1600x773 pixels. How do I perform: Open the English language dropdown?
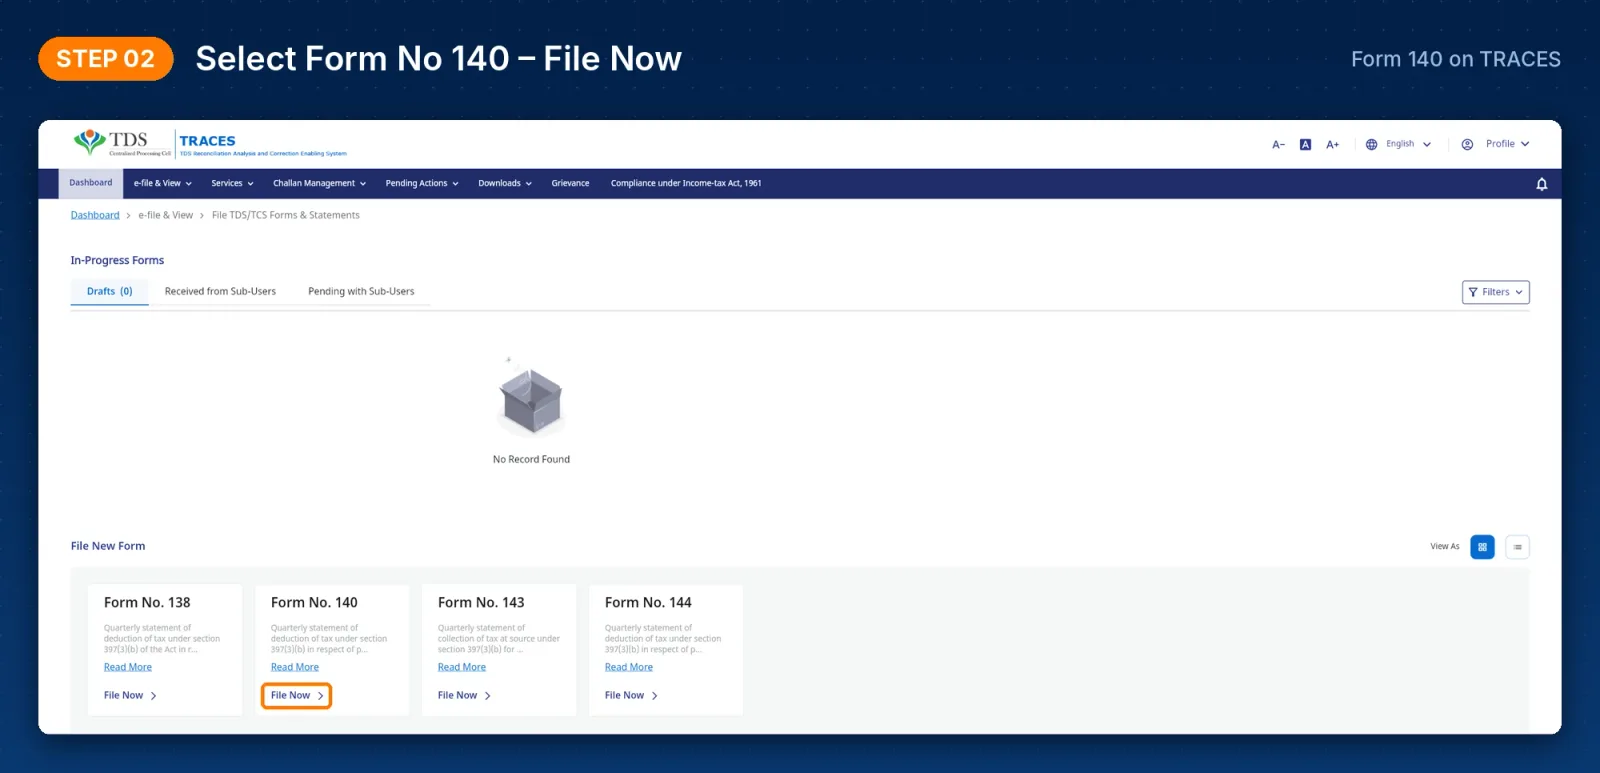[1398, 144]
